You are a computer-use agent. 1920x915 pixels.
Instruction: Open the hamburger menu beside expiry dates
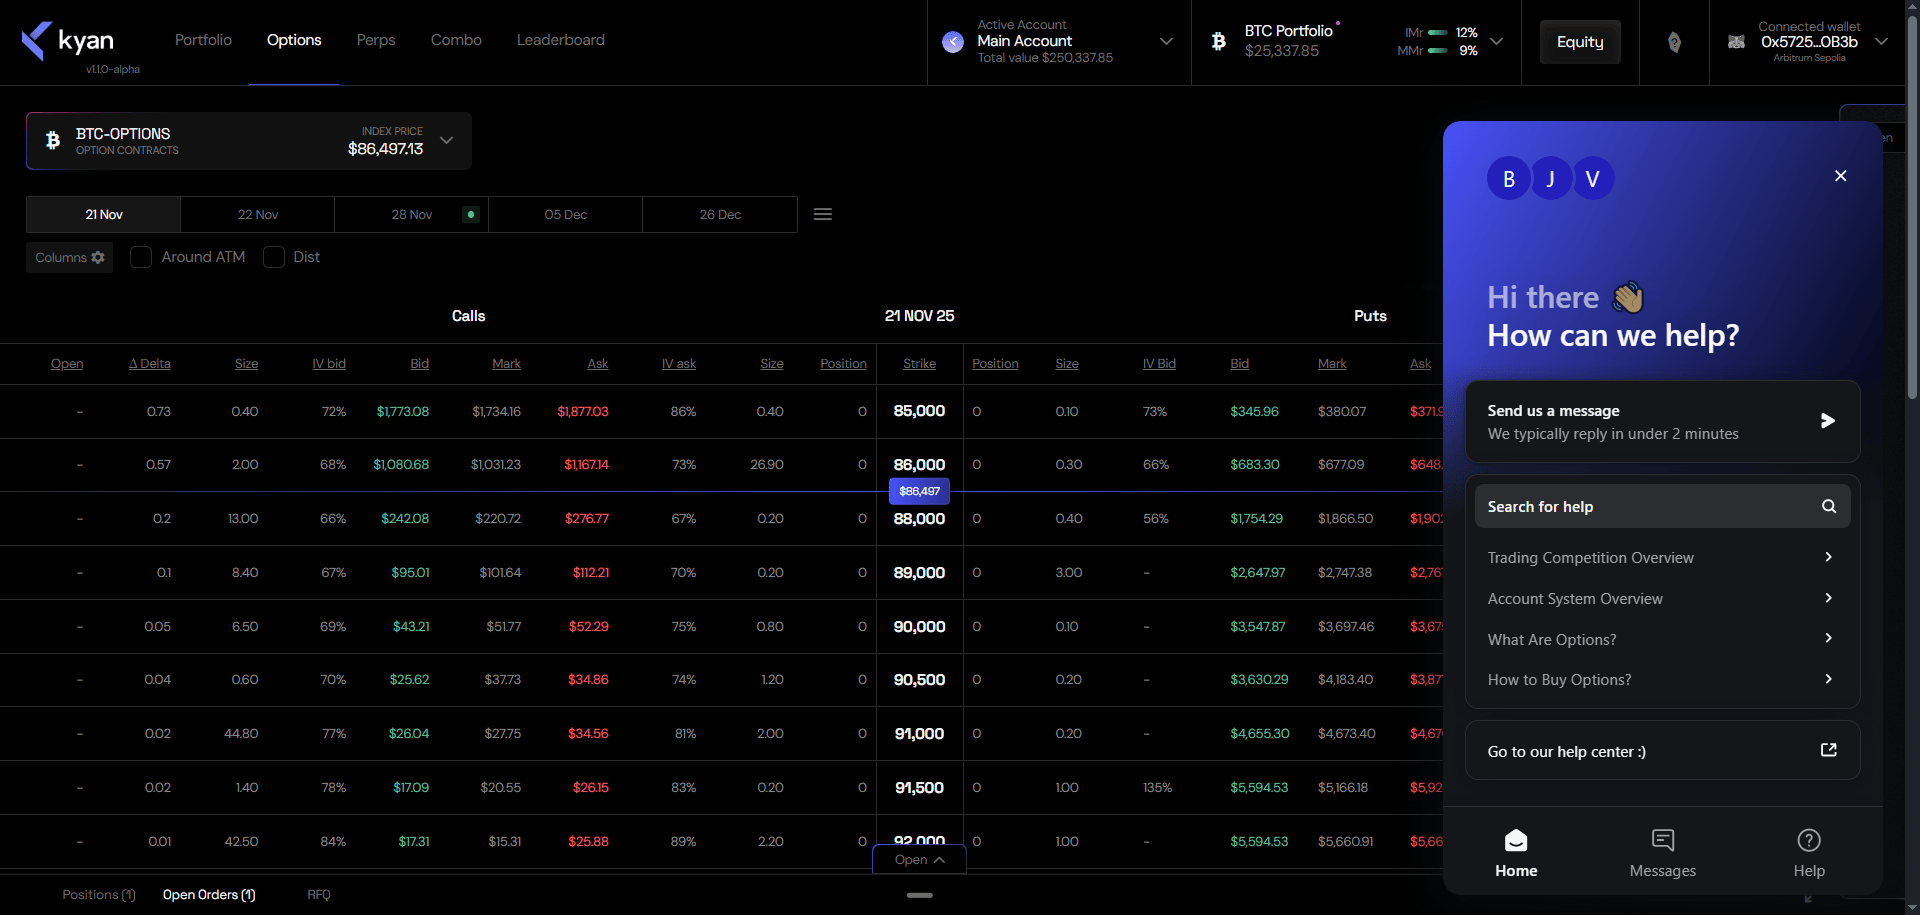pyautogui.click(x=823, y=215)
